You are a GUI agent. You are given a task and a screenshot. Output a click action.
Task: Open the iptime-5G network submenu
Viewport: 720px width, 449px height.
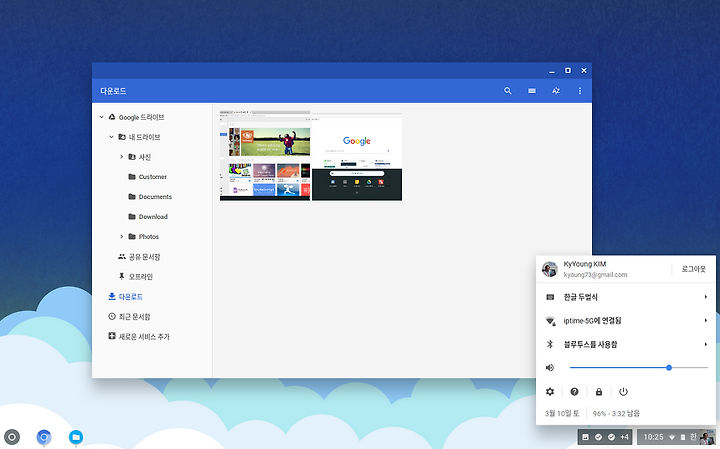(x=626, y=320)
